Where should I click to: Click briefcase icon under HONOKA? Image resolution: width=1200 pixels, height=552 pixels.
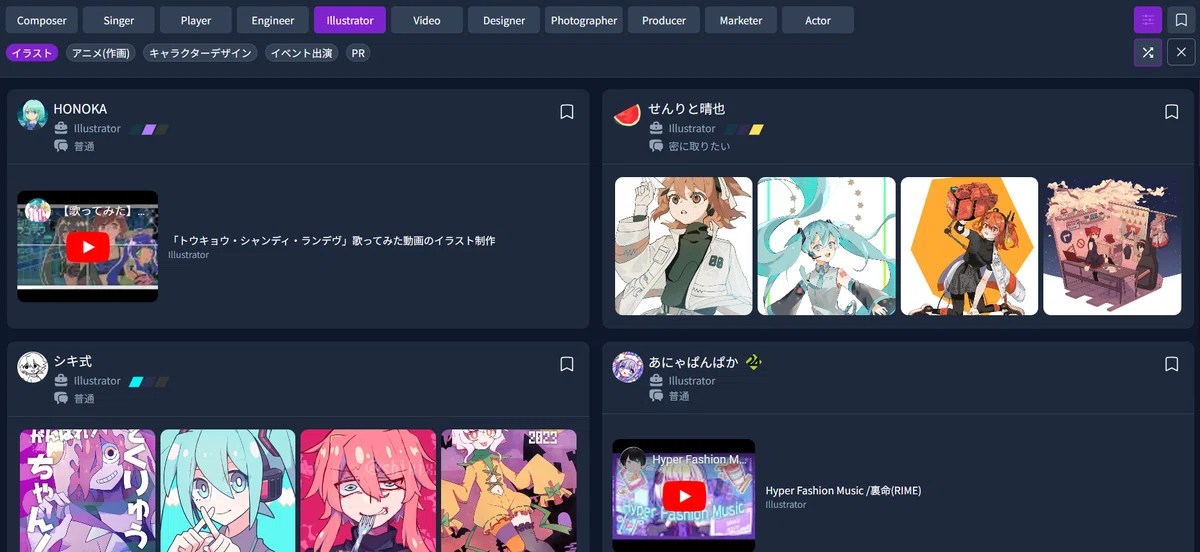[61, 128]
